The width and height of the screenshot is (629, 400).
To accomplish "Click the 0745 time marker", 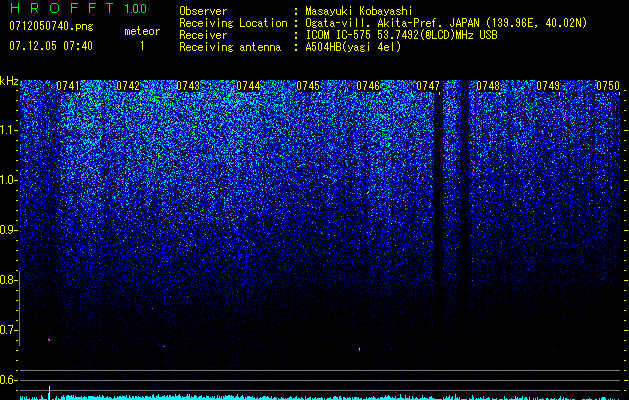I will point(308,86).
